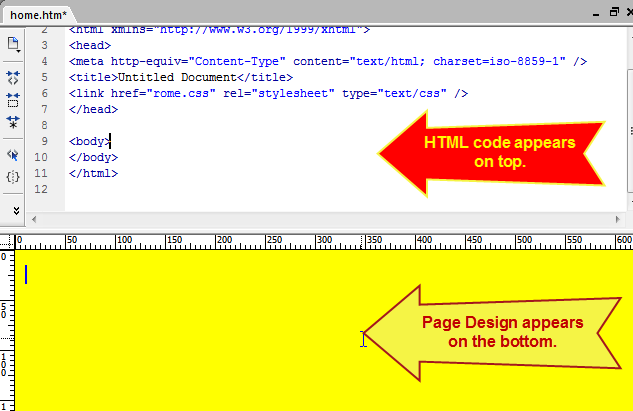
Task: Click the Collapse Full Tag icon
Action: pyautogui.click(x=14, y=77)
